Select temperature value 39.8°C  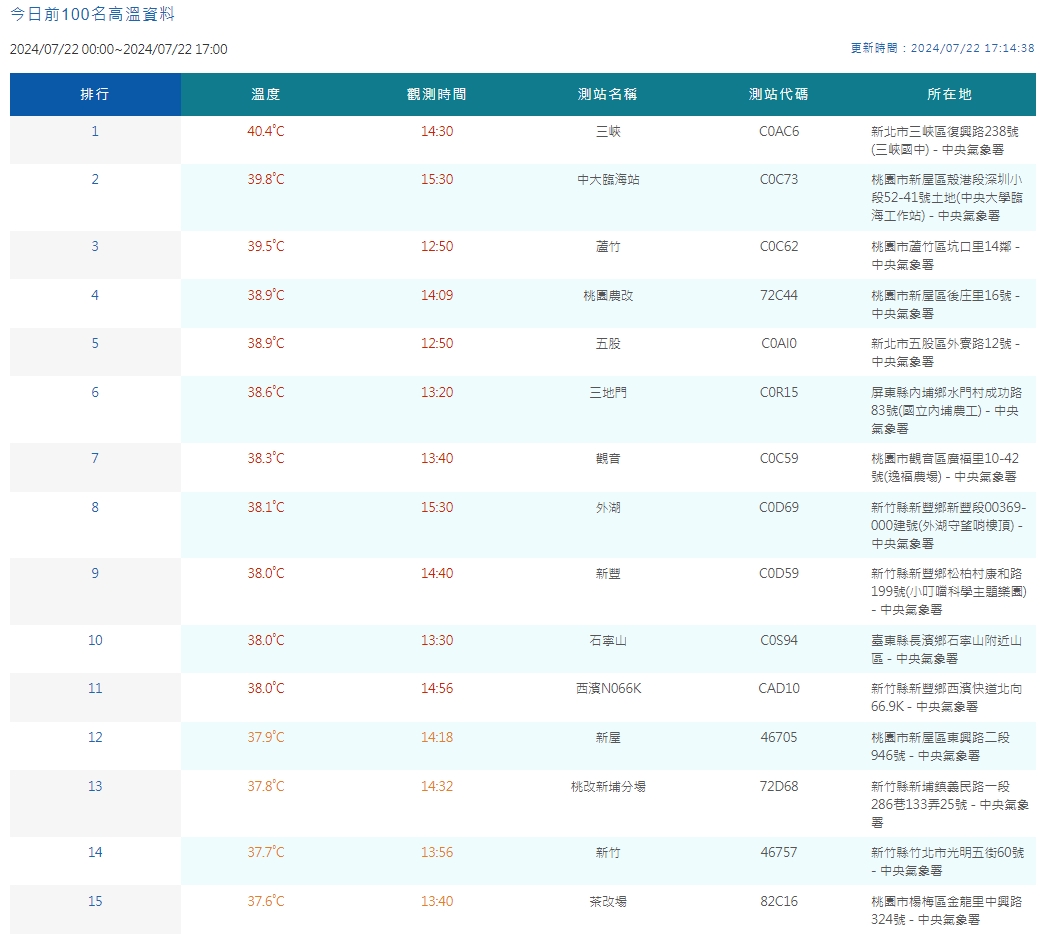[266, 179]
